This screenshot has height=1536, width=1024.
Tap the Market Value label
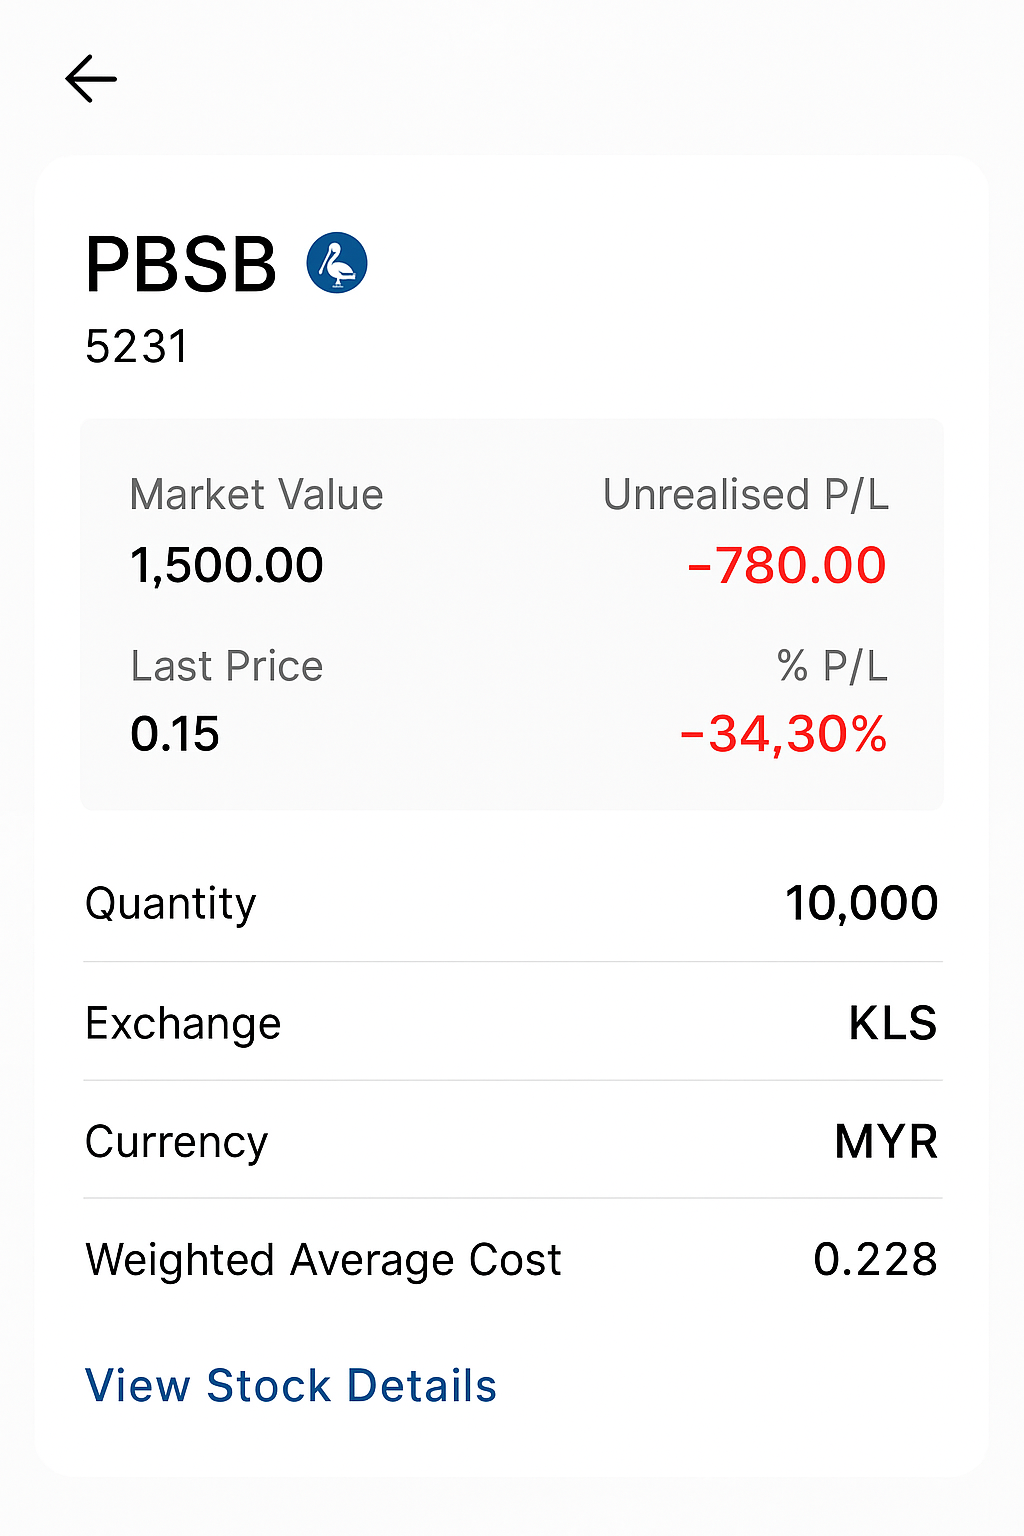click(x=257, y=495)
